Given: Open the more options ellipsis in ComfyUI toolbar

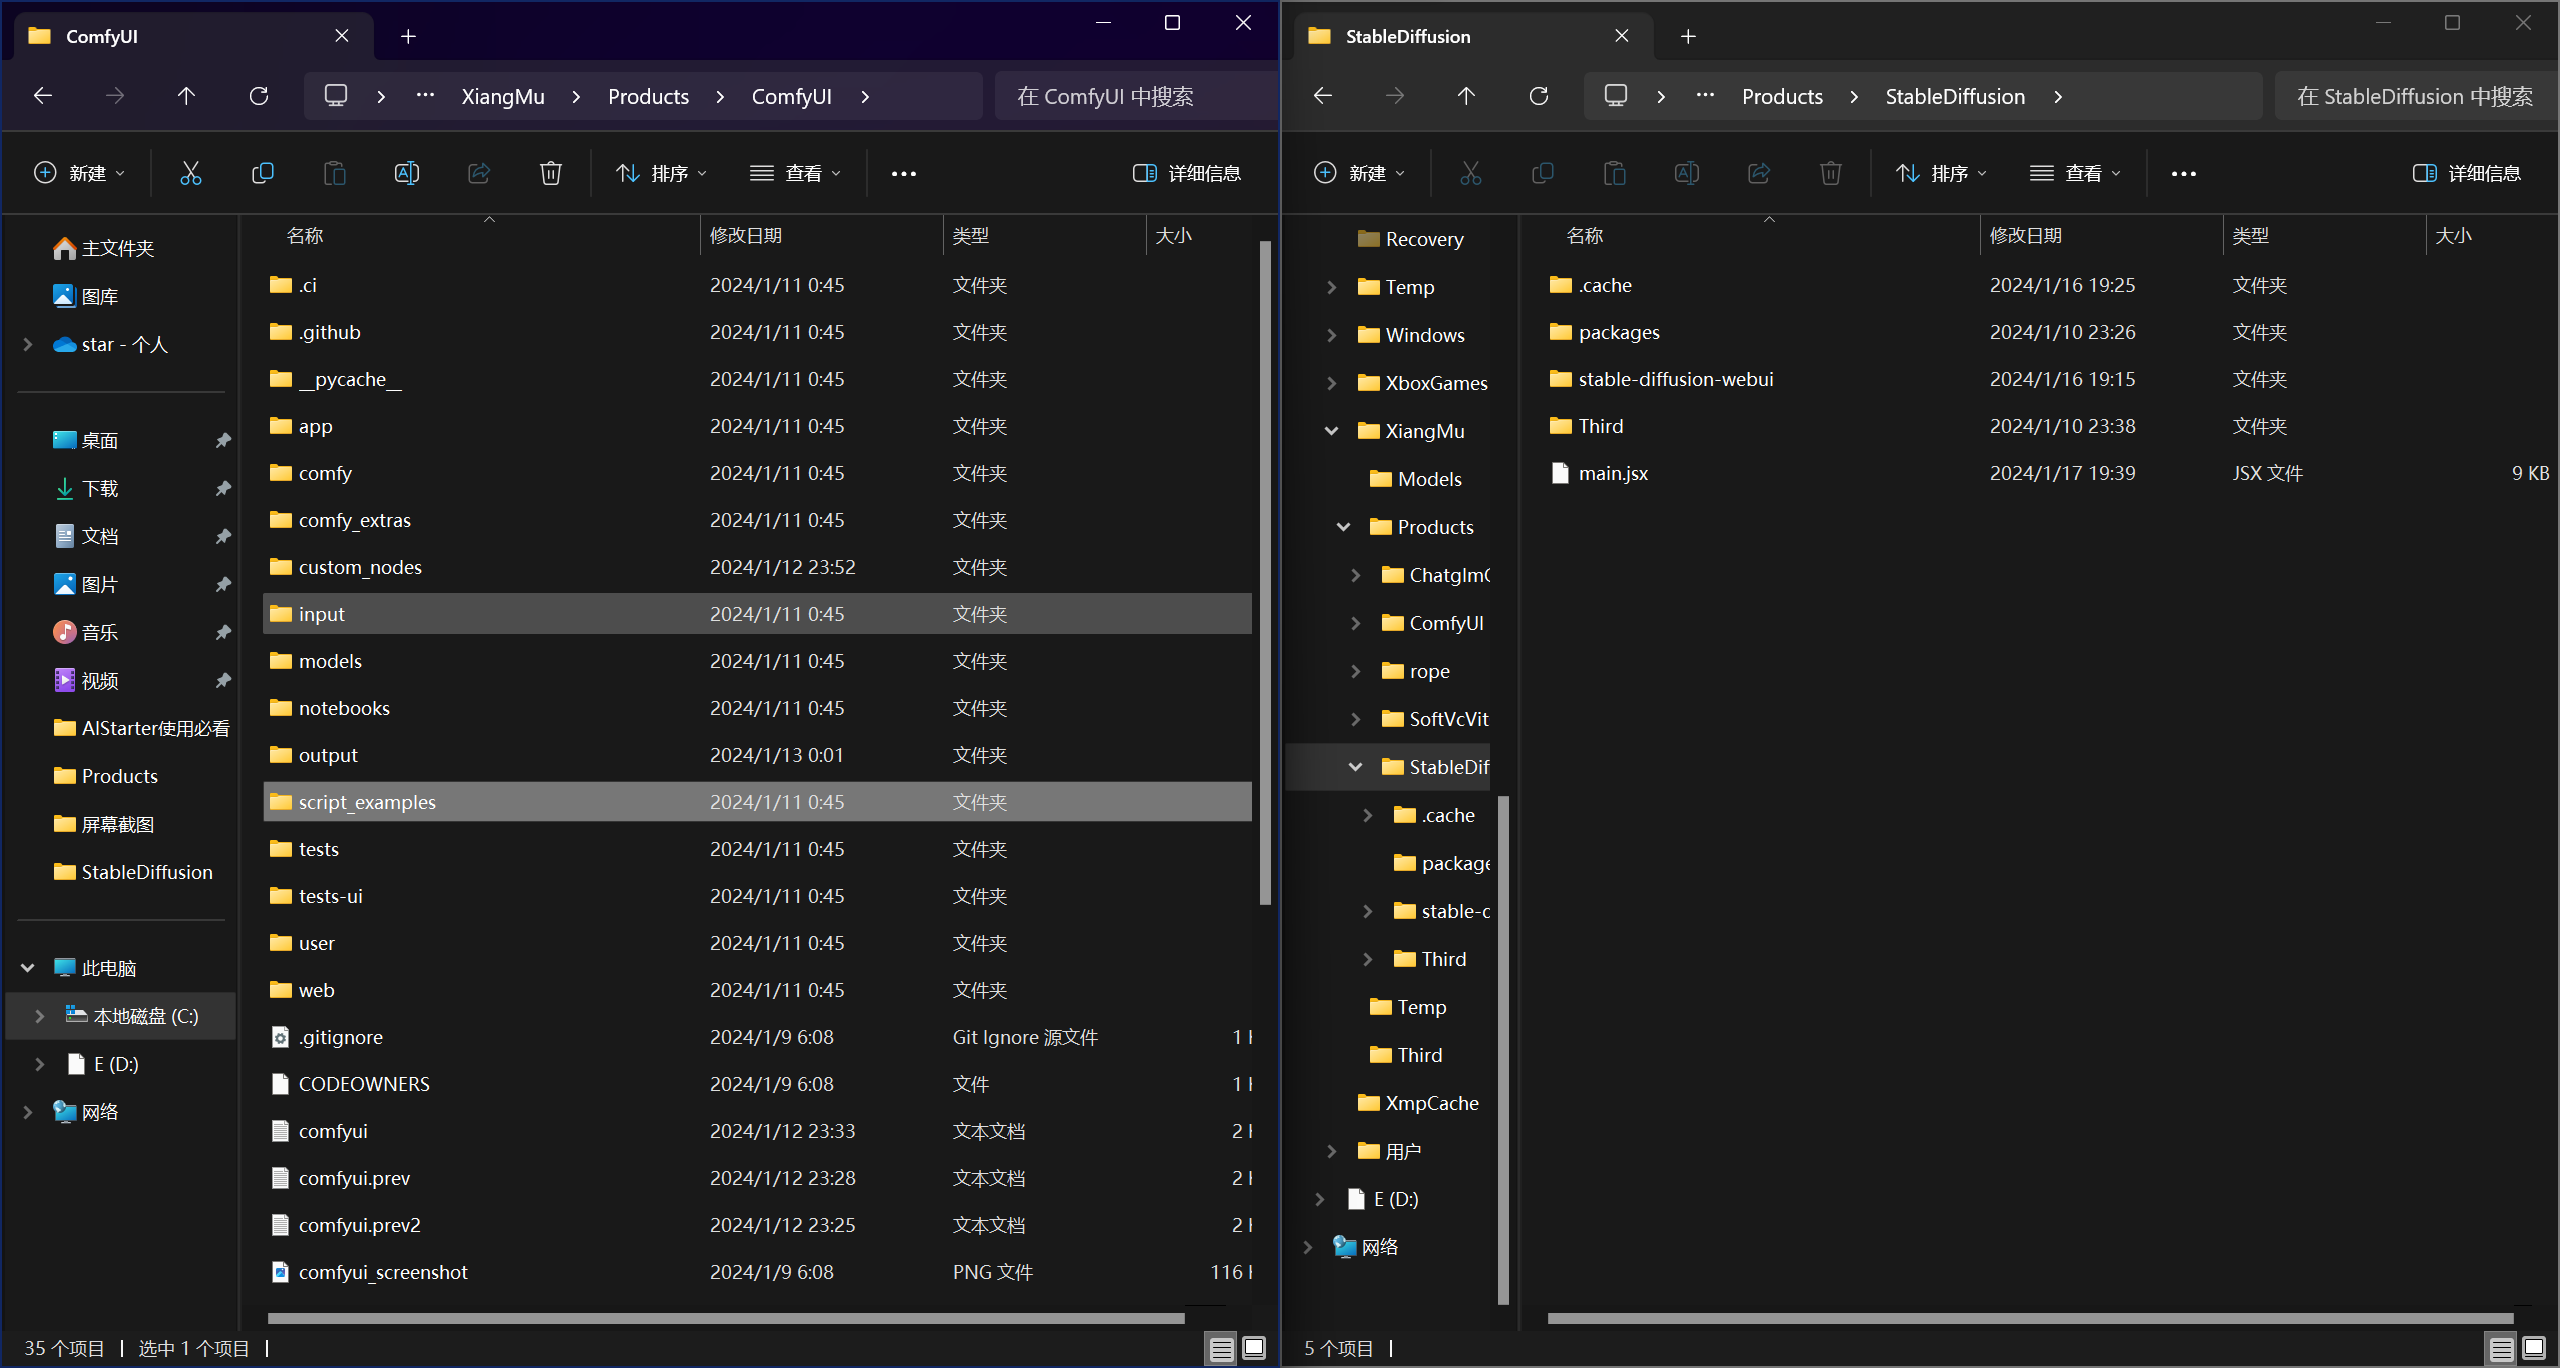Looking at the screenshot, I should pyautogui.click(x=903, y=173).
